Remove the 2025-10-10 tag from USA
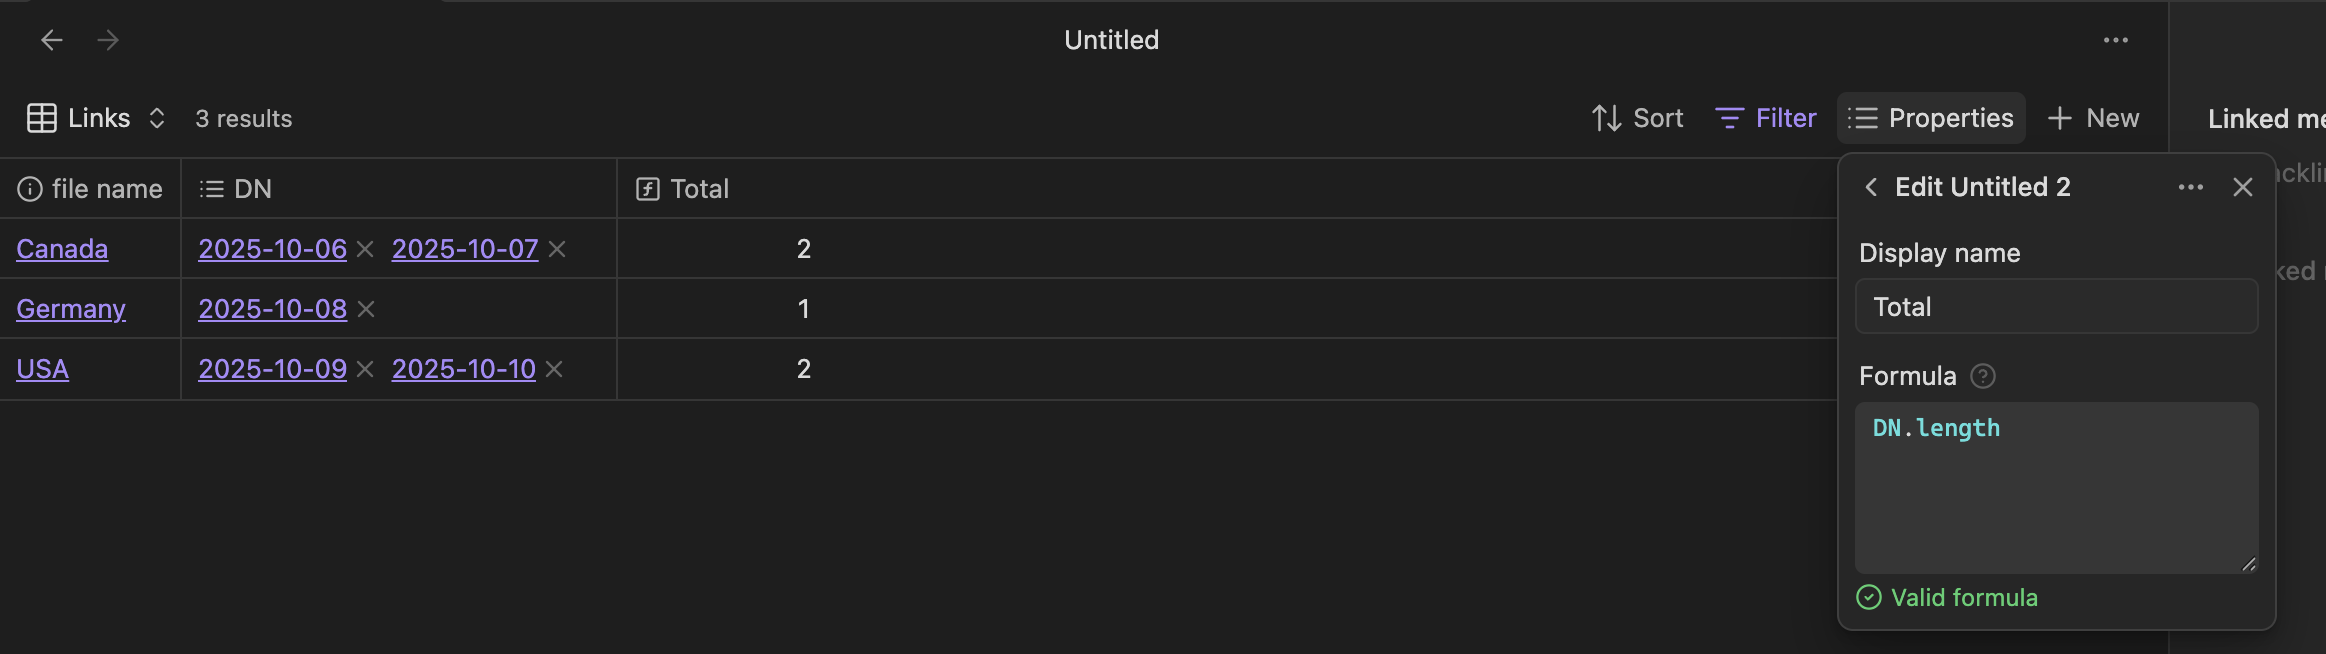The height and width of the screenshot is (654, 2326). pos(554,370)
